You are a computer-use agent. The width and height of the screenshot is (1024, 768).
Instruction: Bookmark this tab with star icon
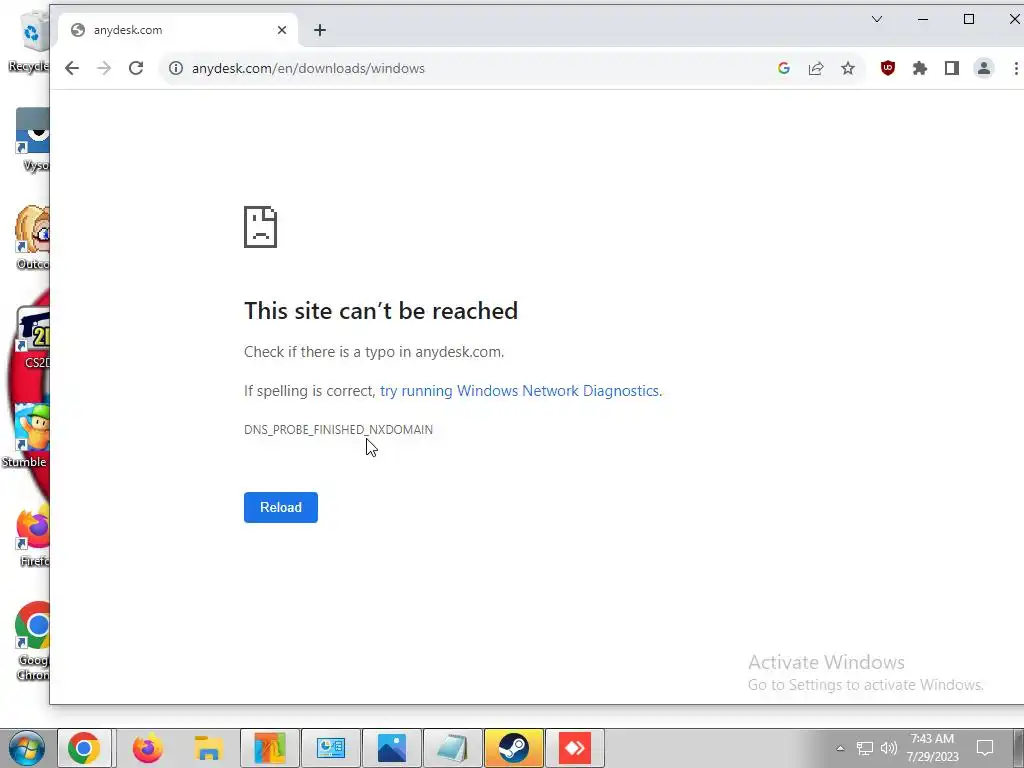coord(848,68)
